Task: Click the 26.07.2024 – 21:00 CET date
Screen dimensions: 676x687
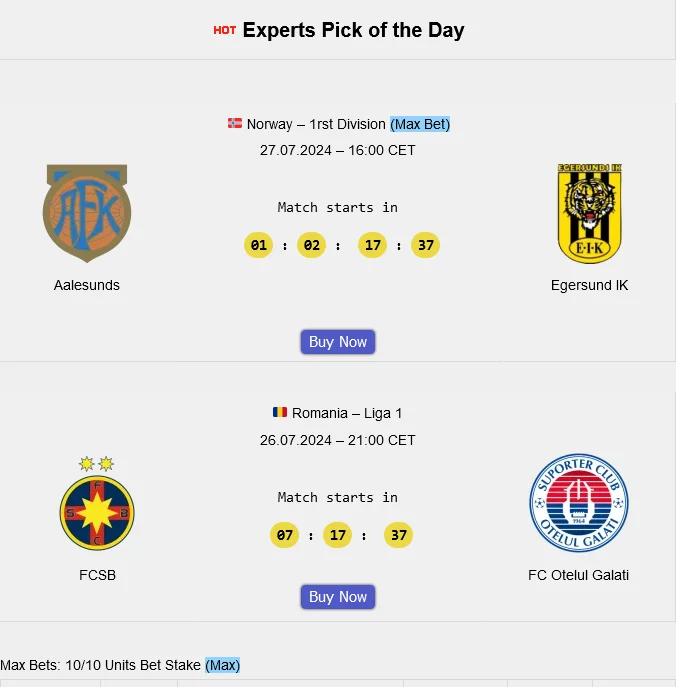Action: pos(338,440)
